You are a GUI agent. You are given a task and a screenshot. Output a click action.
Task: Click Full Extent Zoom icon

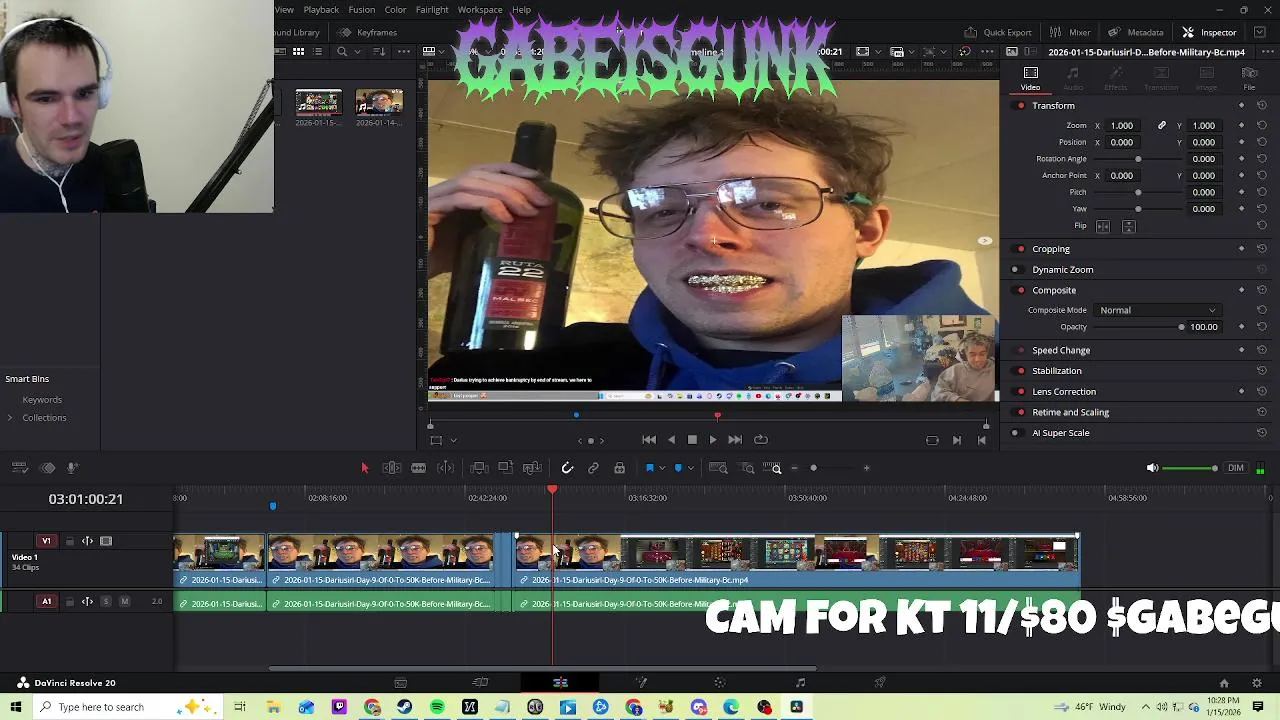717,468
